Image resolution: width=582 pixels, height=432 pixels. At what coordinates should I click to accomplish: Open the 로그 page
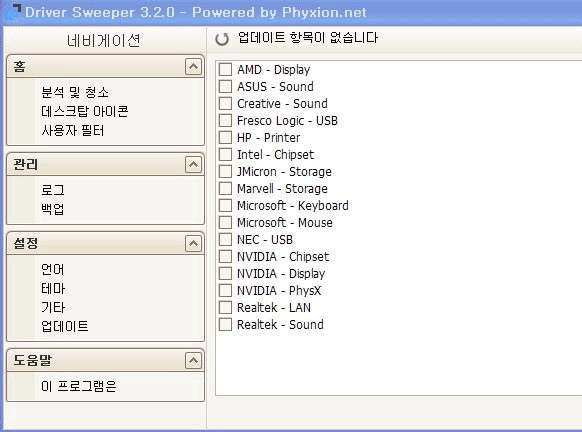[53, 190]
